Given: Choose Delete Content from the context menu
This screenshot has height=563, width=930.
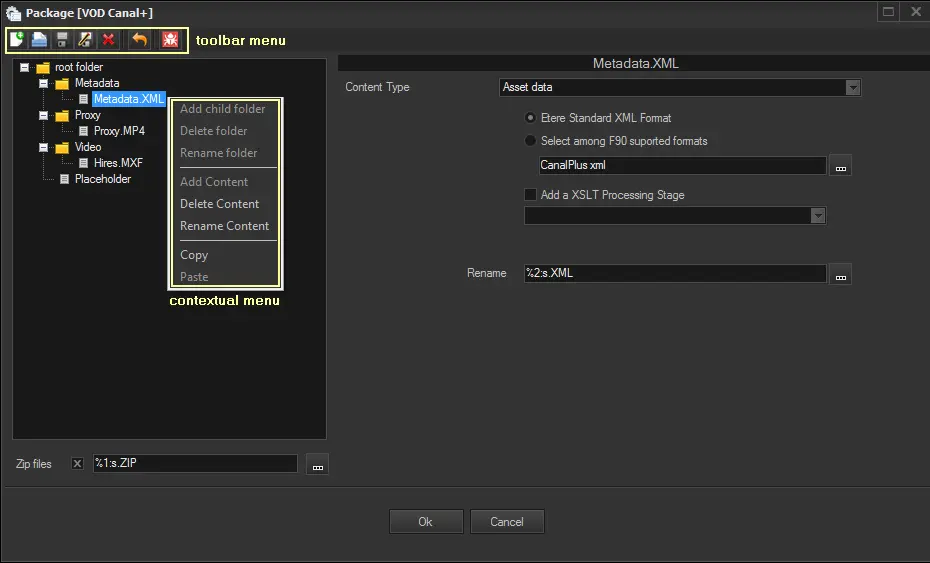Looking at the screenshot, I should tap(219, 204).
